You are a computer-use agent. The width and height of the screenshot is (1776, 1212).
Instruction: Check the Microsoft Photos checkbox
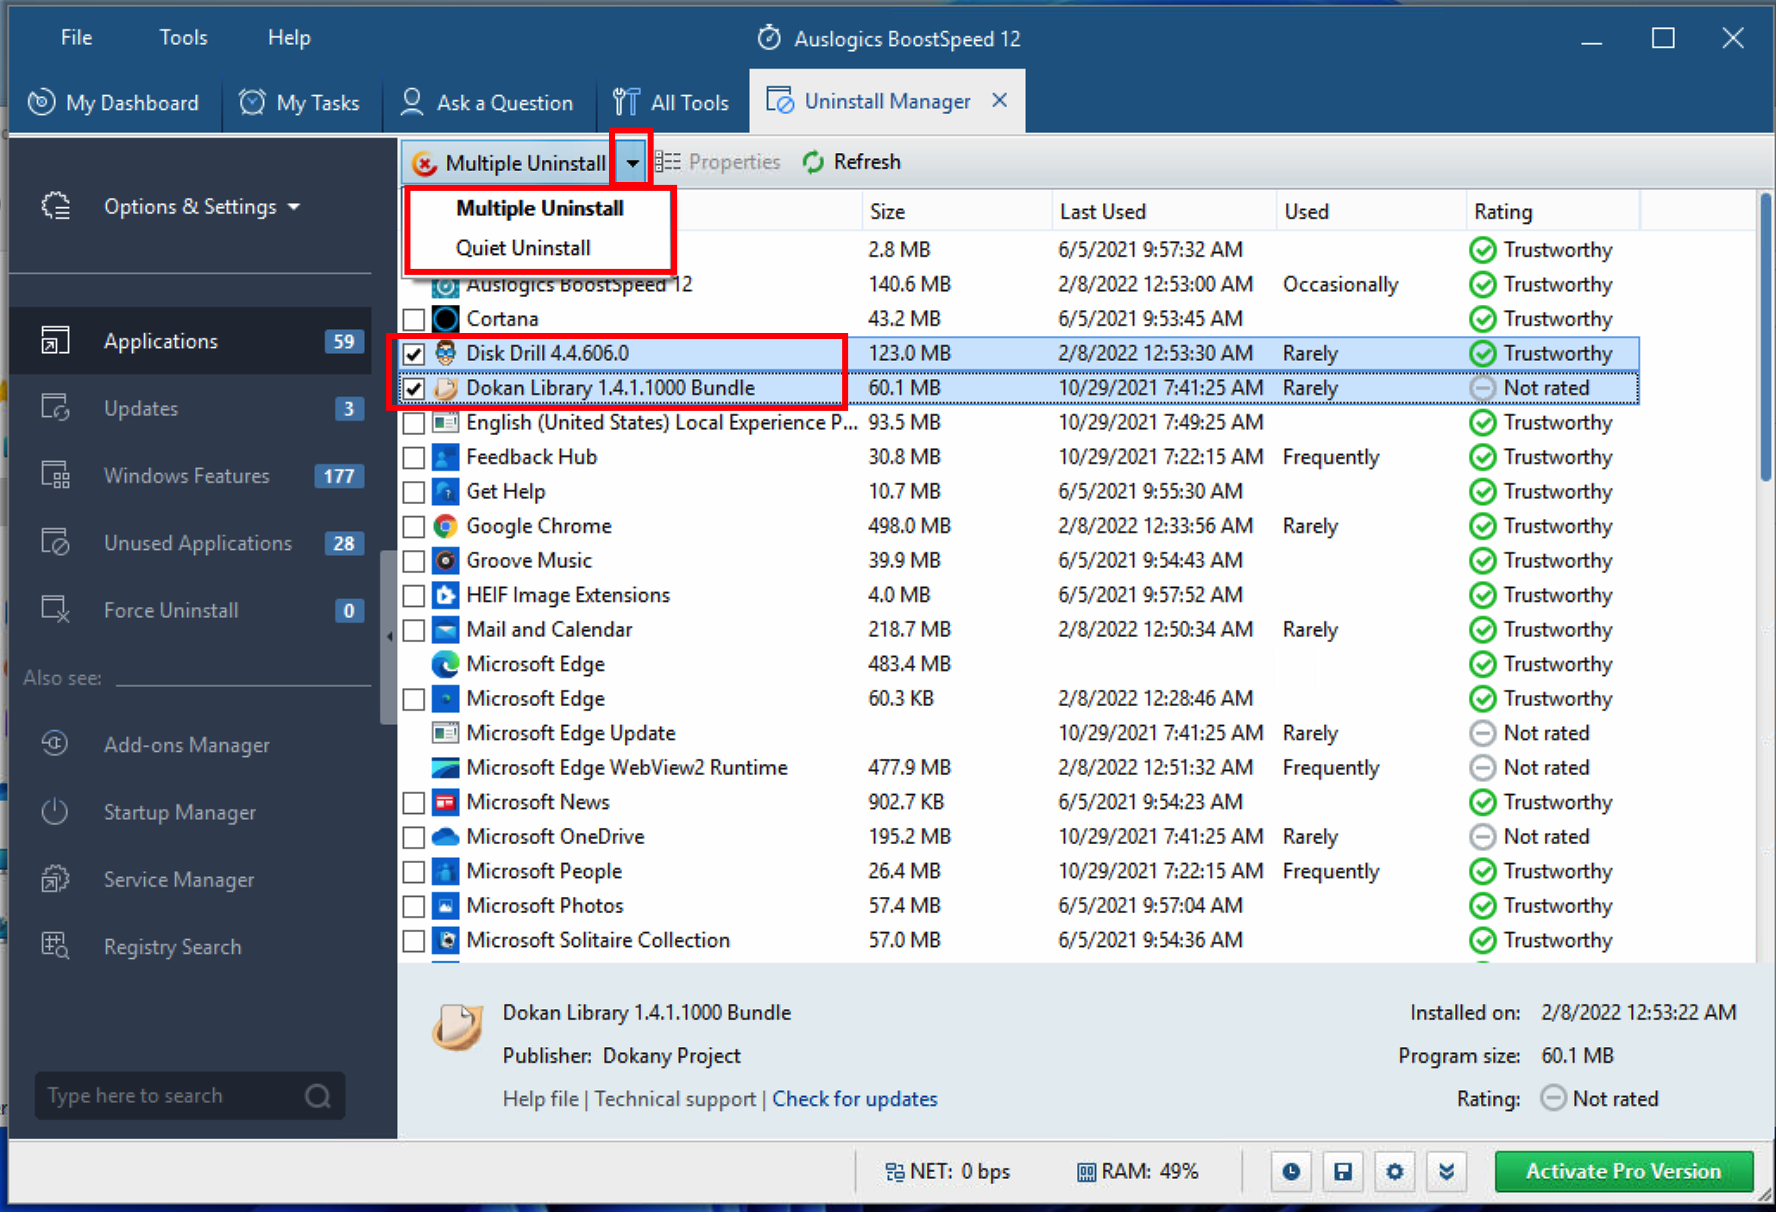pos(414,906)
